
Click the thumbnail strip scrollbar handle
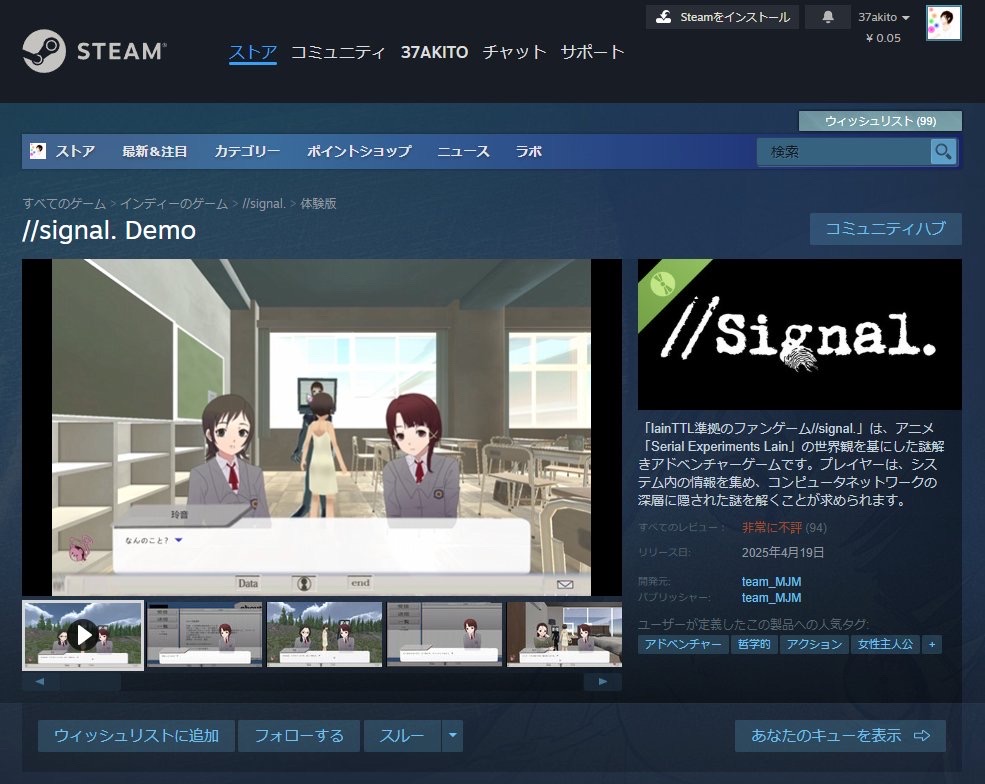pyautogui.click(x=90, y=682)
